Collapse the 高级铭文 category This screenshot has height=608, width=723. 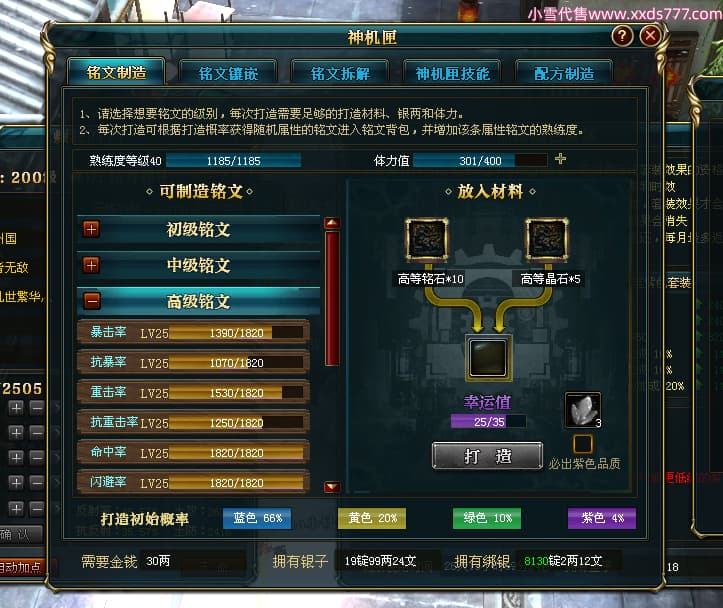point(91,301)
